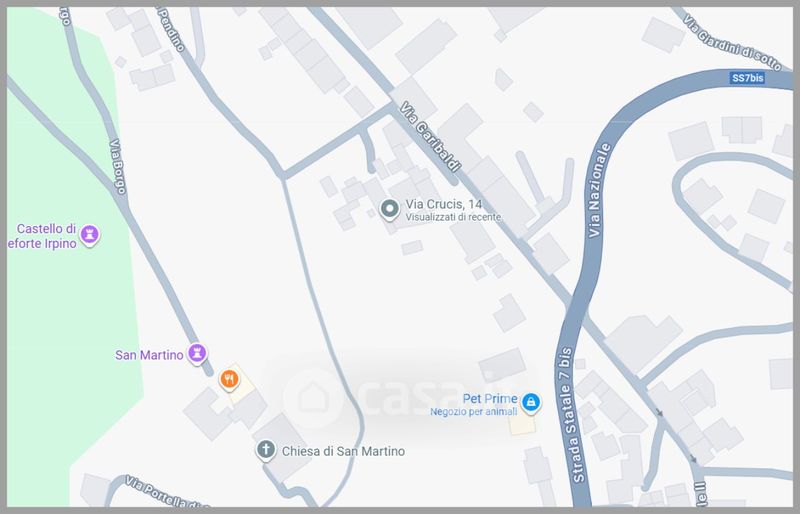Select the Via Portella street label
Image resolution: width=800 pixels, height=514 pixels.
(x=167, y=492)
